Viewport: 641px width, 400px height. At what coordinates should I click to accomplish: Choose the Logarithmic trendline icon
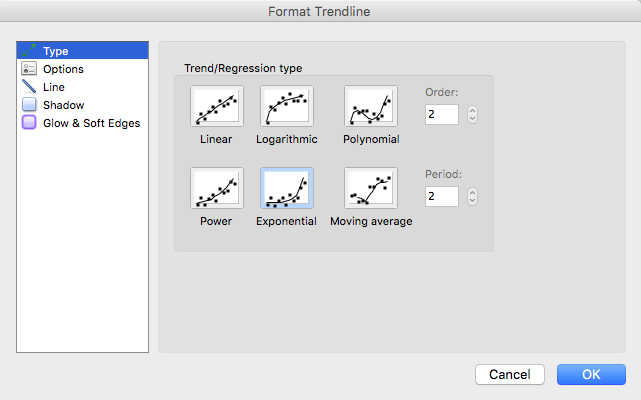coord(287,106)
